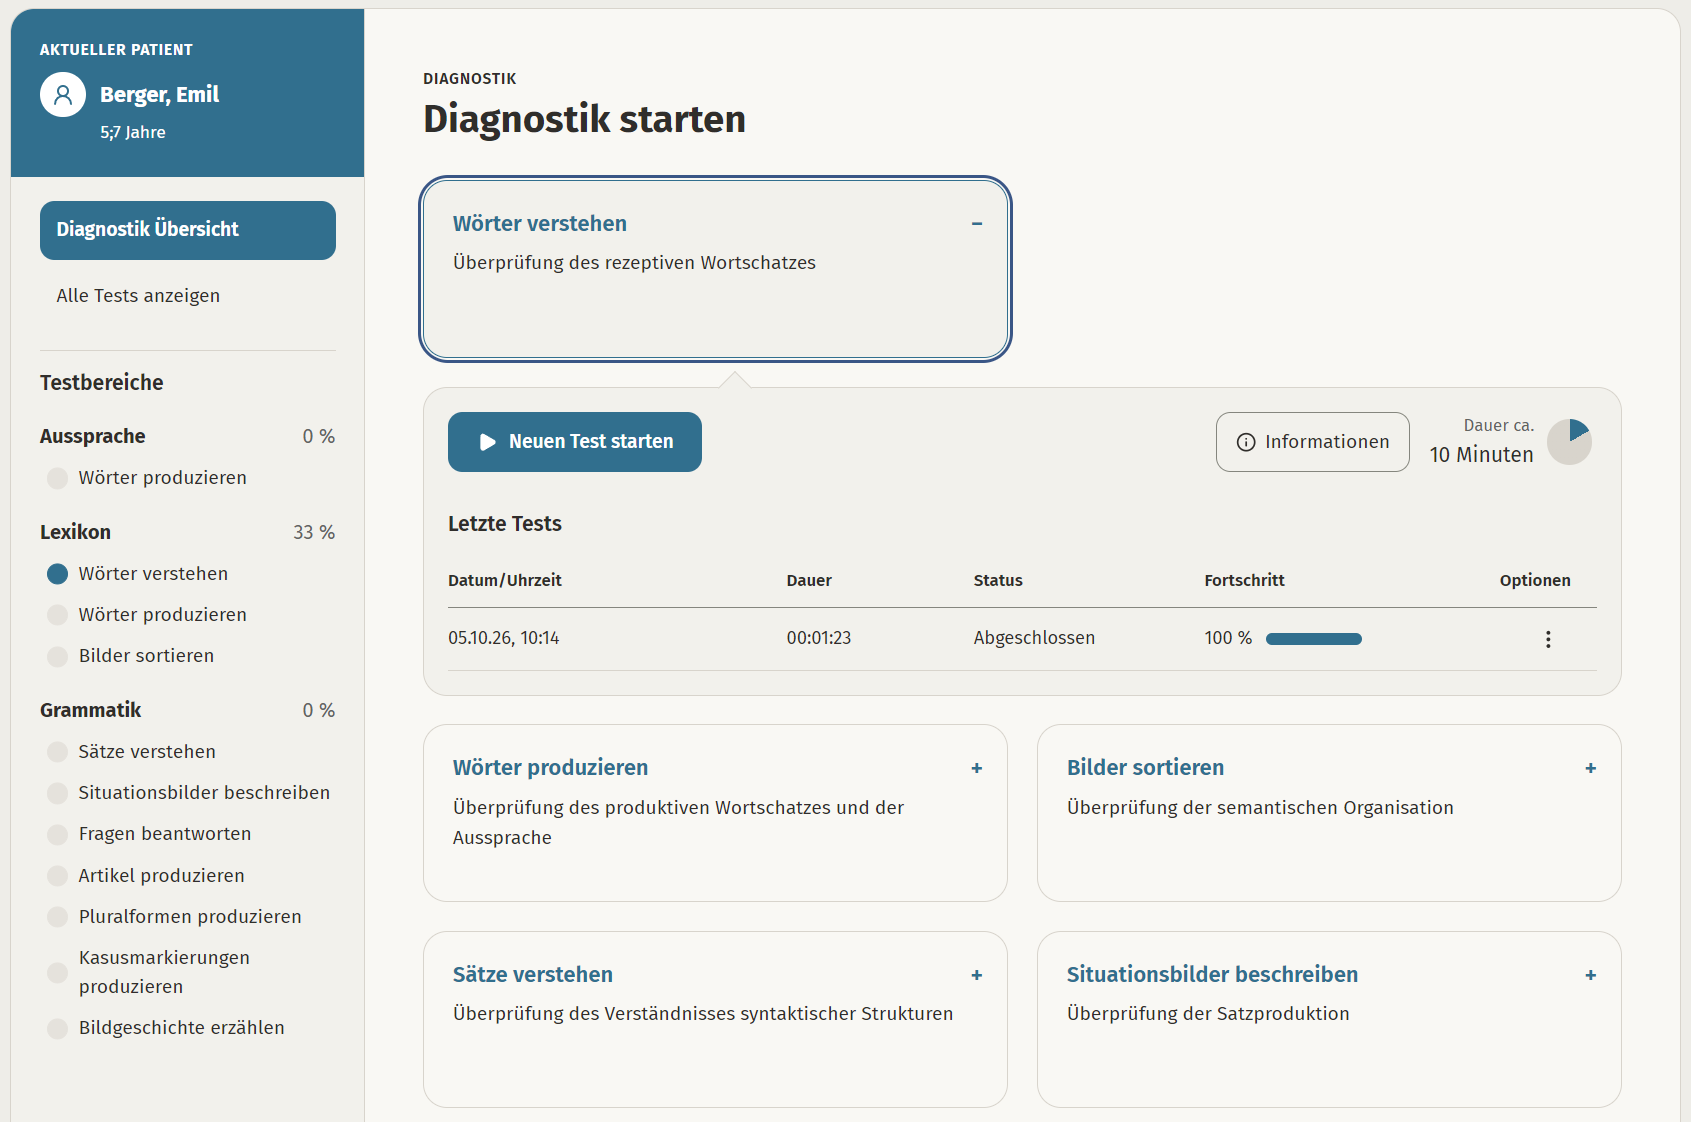Select Alle Tests anzeigen menu item
Viewport: 1691px width, 1122px height.
[x=138, y=296]
